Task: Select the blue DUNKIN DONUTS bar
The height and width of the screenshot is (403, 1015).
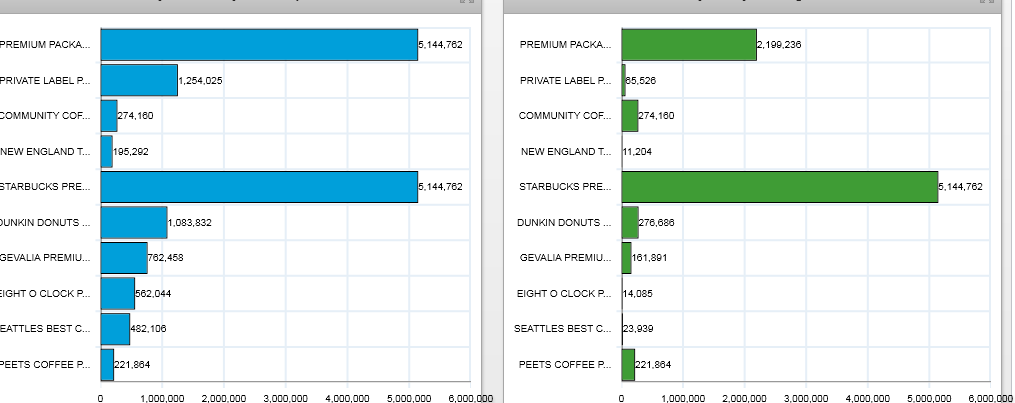Action: point(134,222)
